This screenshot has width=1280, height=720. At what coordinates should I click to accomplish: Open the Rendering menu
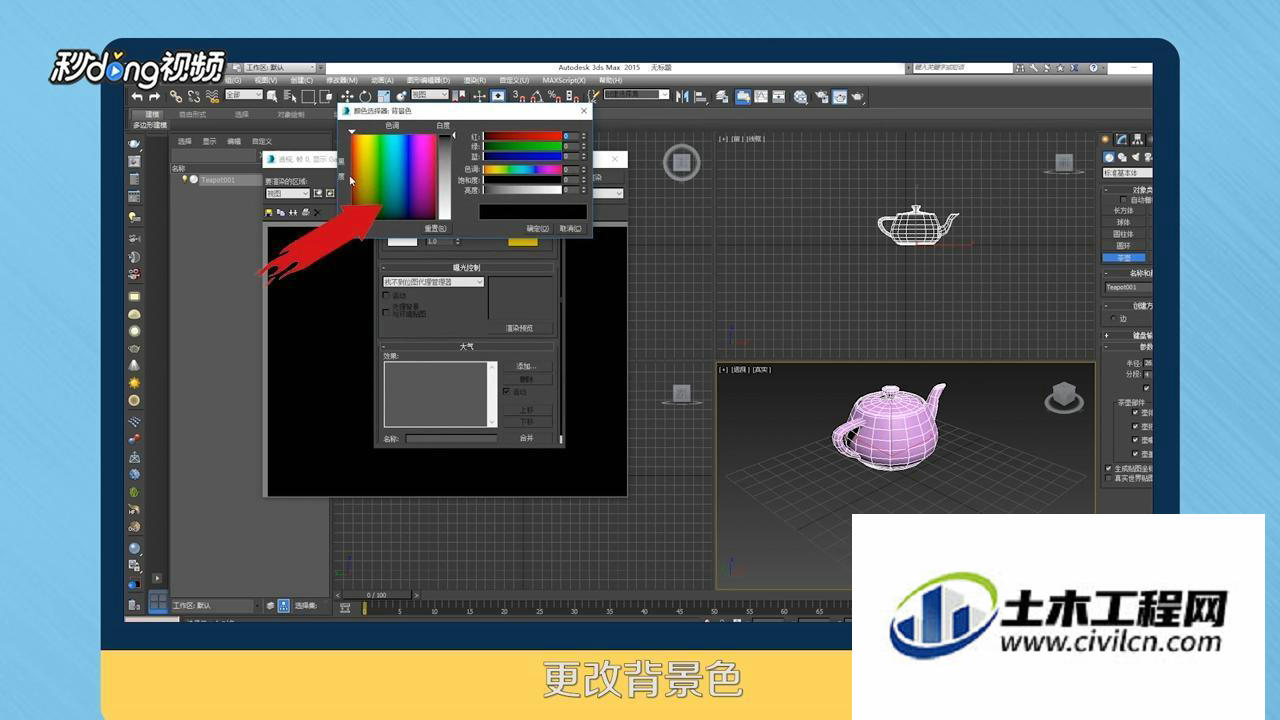point(476,80)
